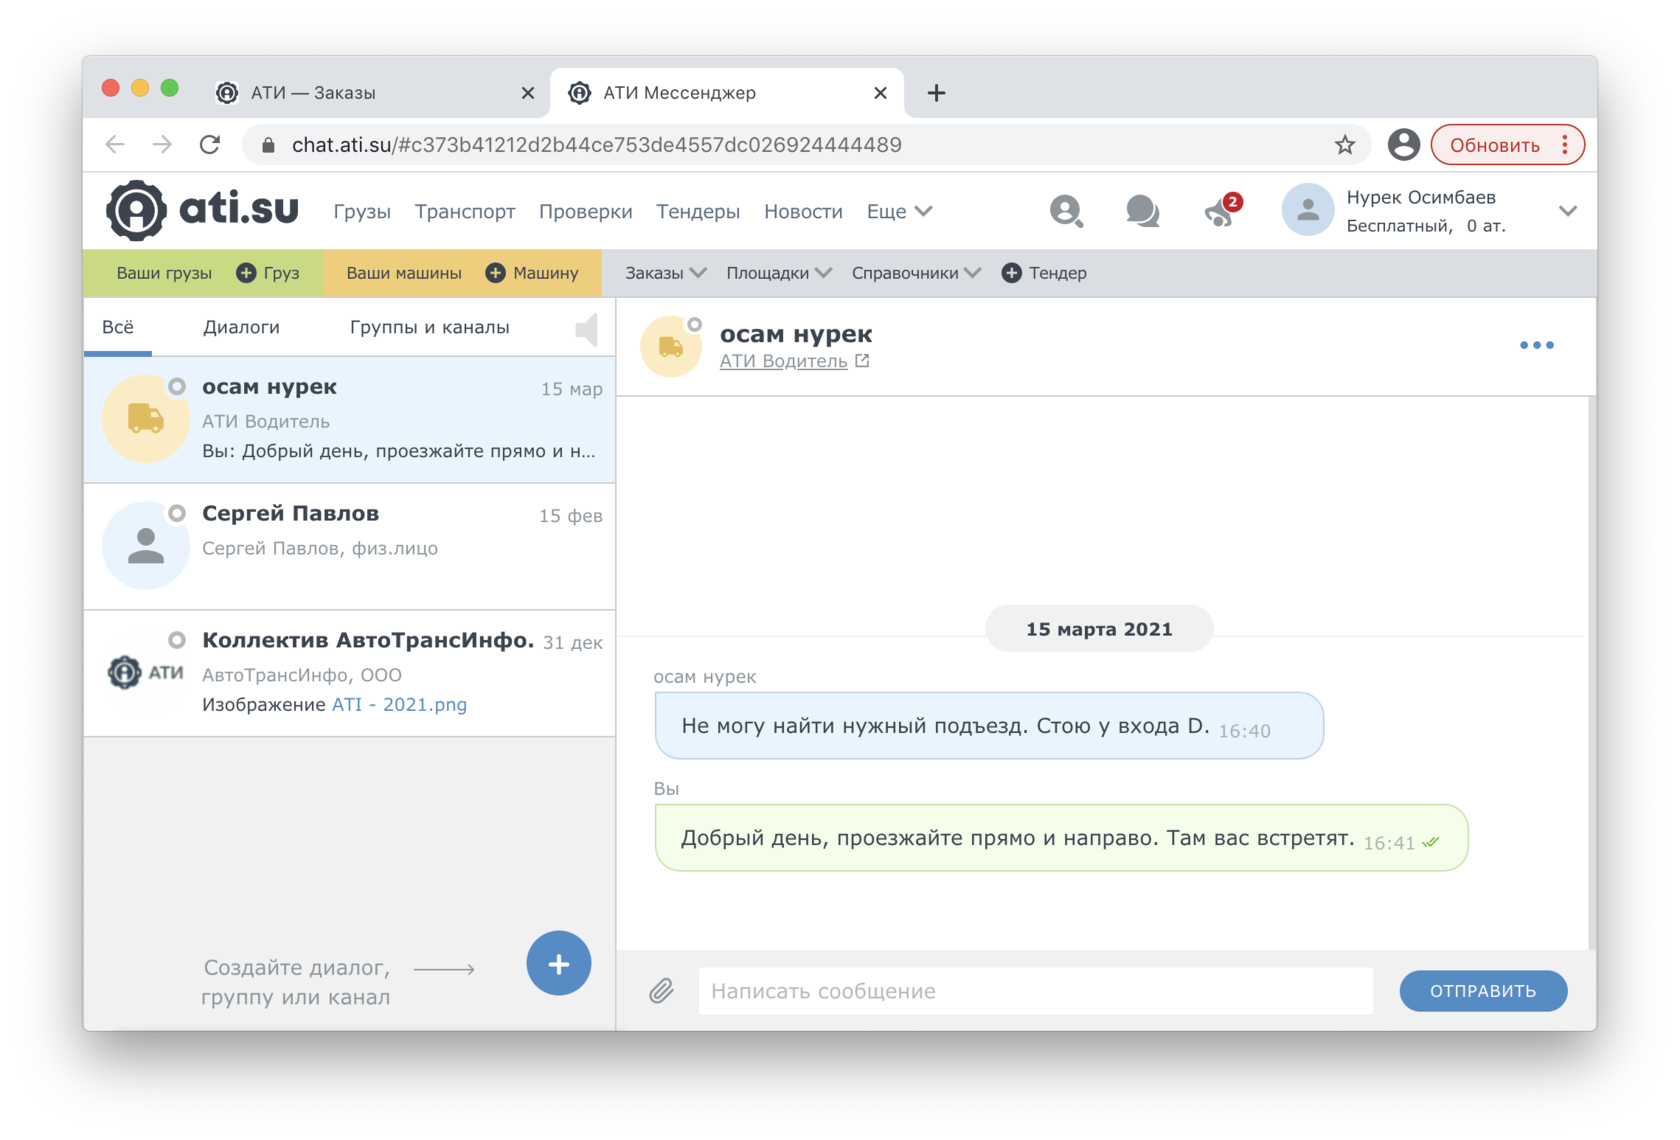This screenshot has width=1680, height=1140.
Task: Click the profile avatar of Нурек Осимбаев
Action: (1307, 210)
